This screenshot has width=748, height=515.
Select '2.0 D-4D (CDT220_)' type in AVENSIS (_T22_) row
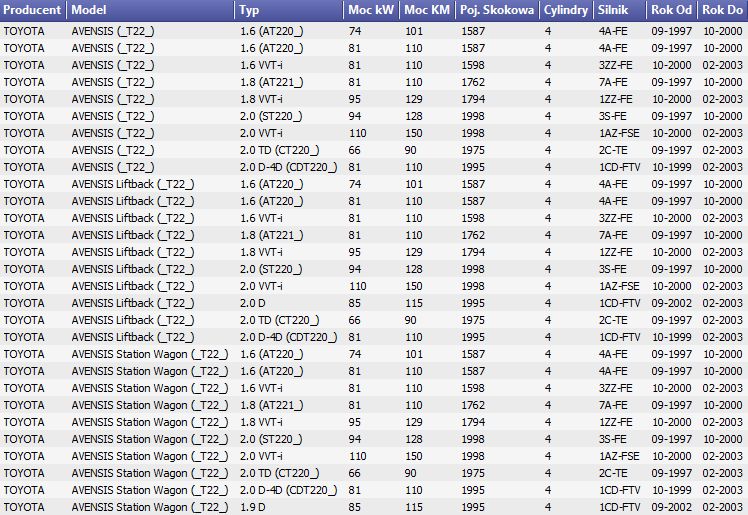point(289,167)
